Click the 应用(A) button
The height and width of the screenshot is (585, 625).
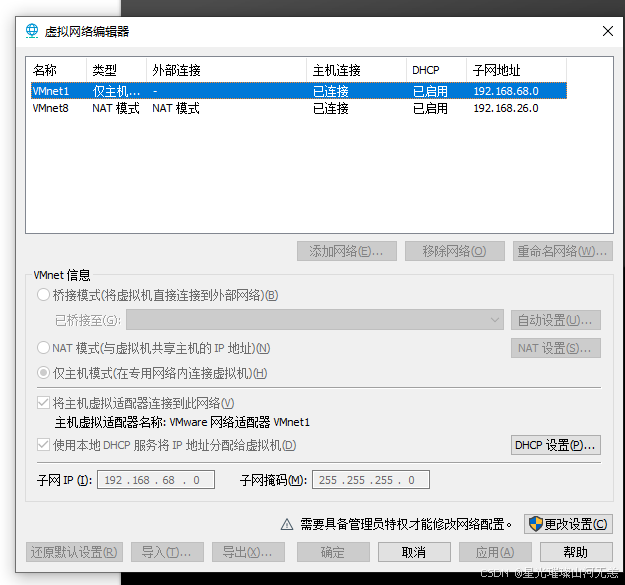pos(495,552)
